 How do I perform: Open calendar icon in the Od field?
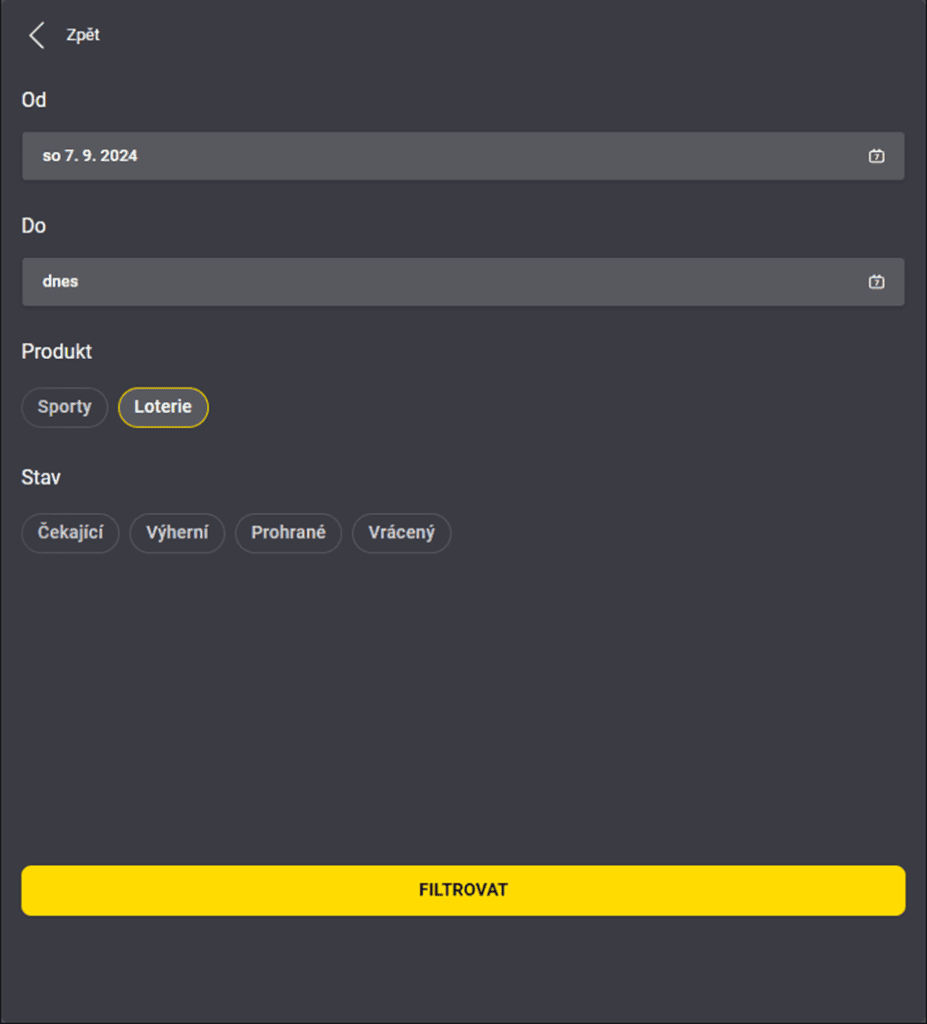[876, 156]
